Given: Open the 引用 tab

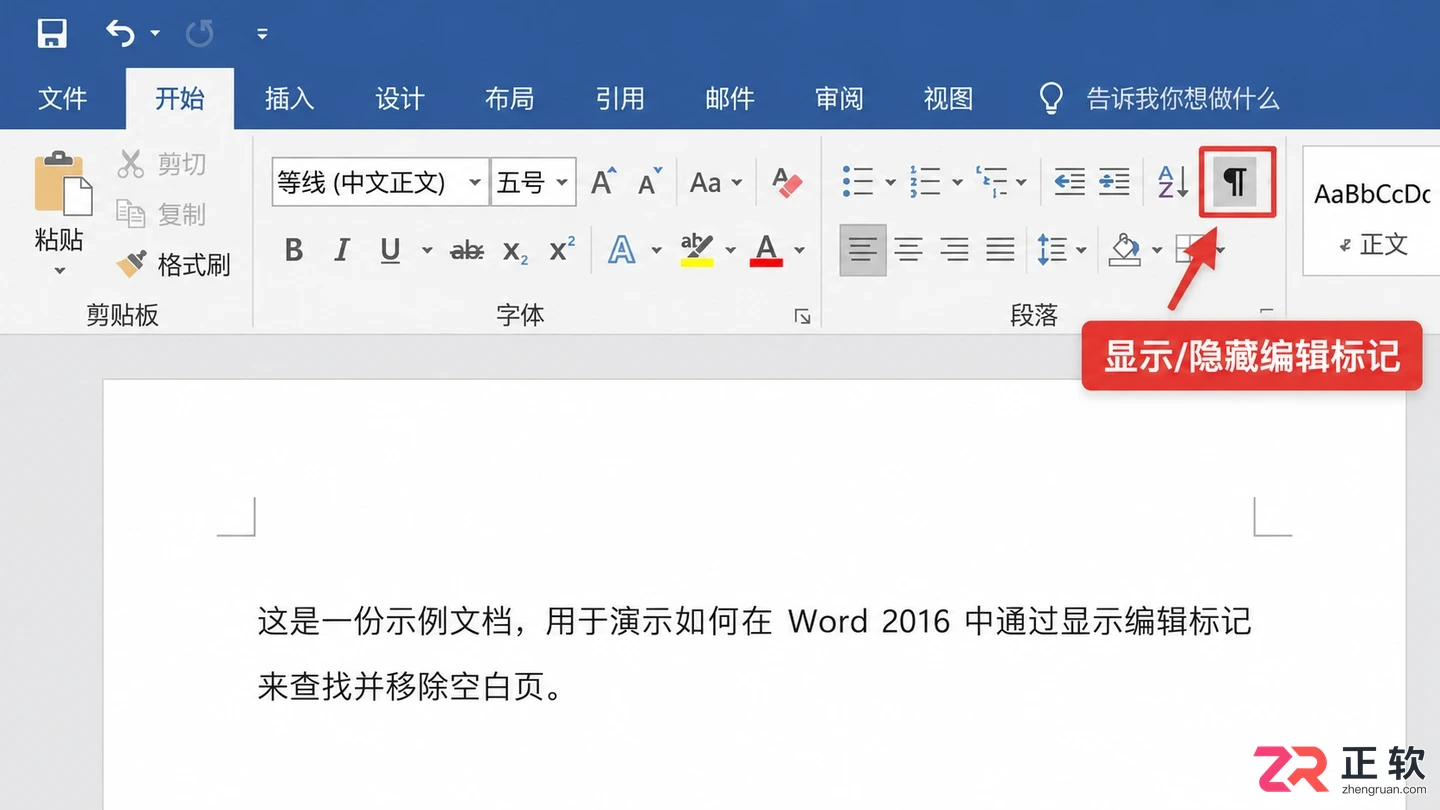Looking at the screenshot, I should pos(620,98).
